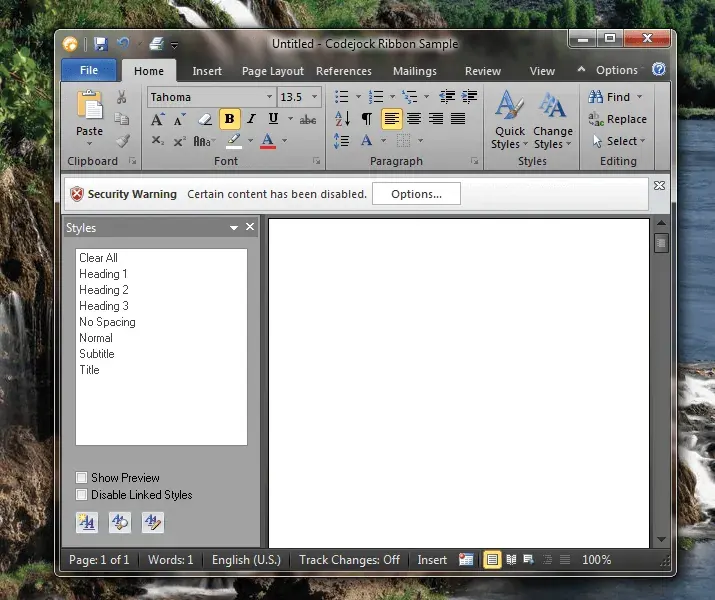Toggle Align Left paragraph button

392,119
